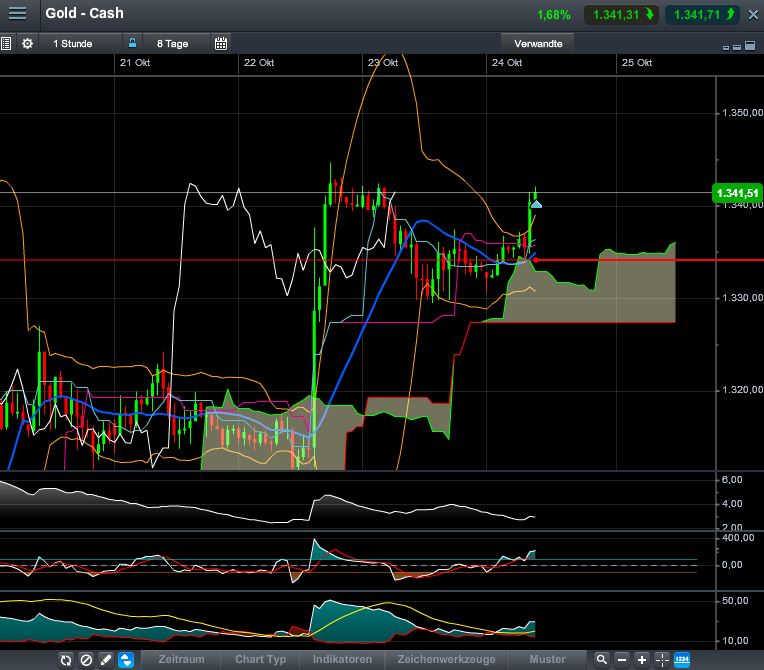
Task: Close the Gold - Cash chart window
Action: (753, 15)
